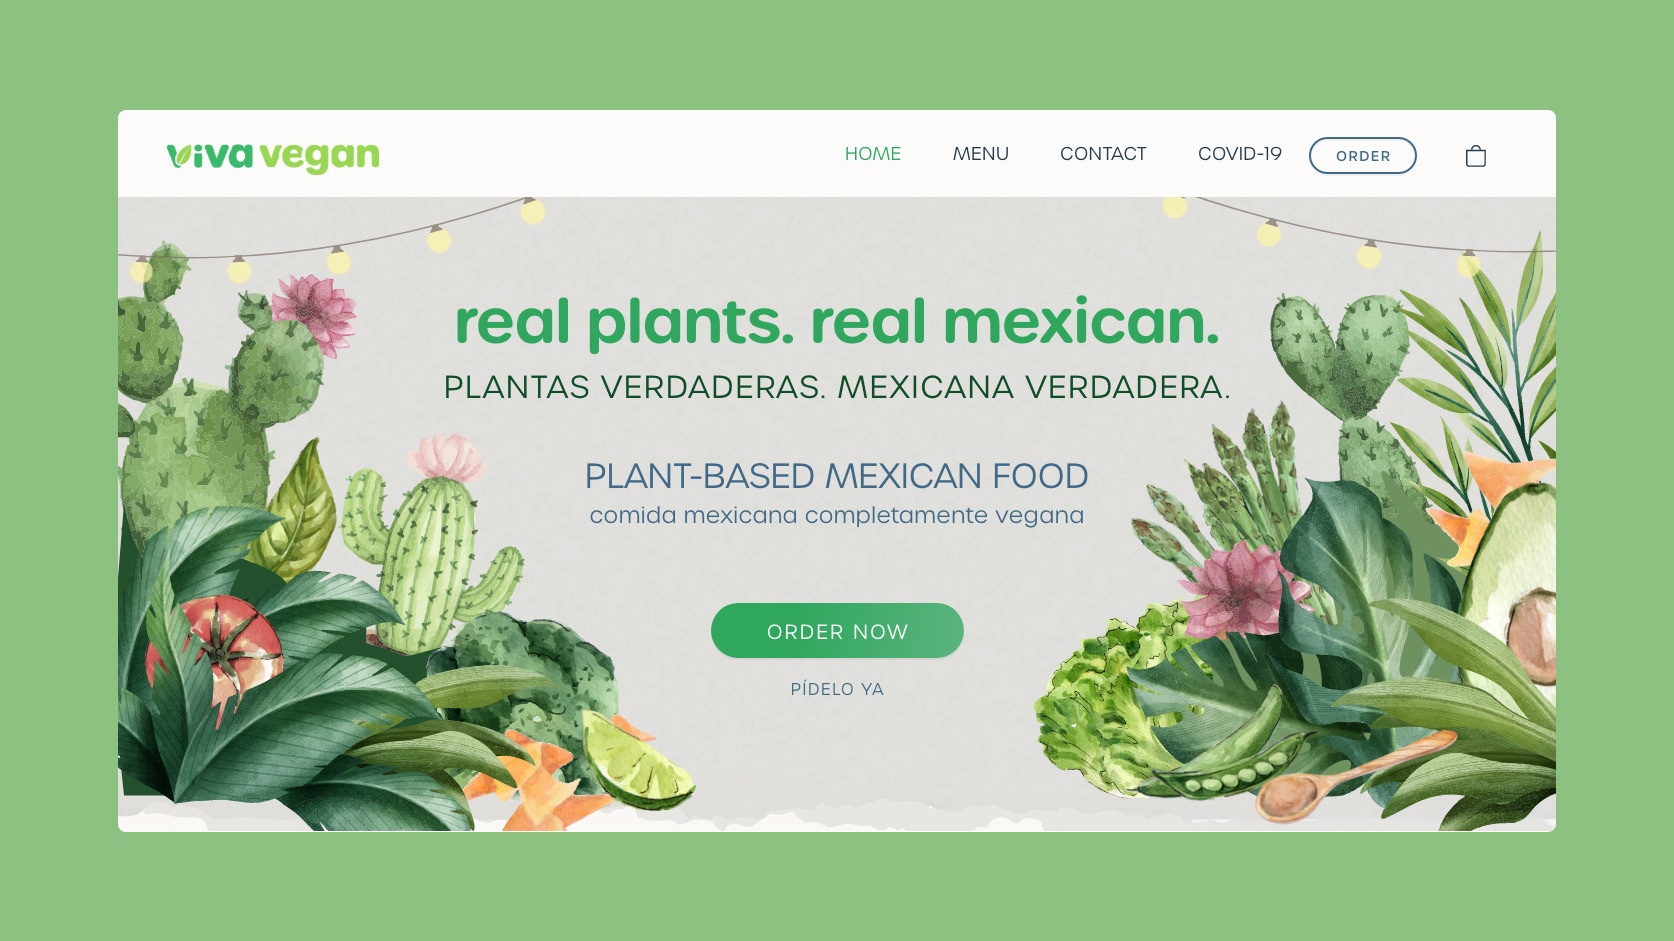Click 'comida mexicana completamente vegana' text
The image size is (1674, 941).
pyautogui.click(x=836, y=515)
